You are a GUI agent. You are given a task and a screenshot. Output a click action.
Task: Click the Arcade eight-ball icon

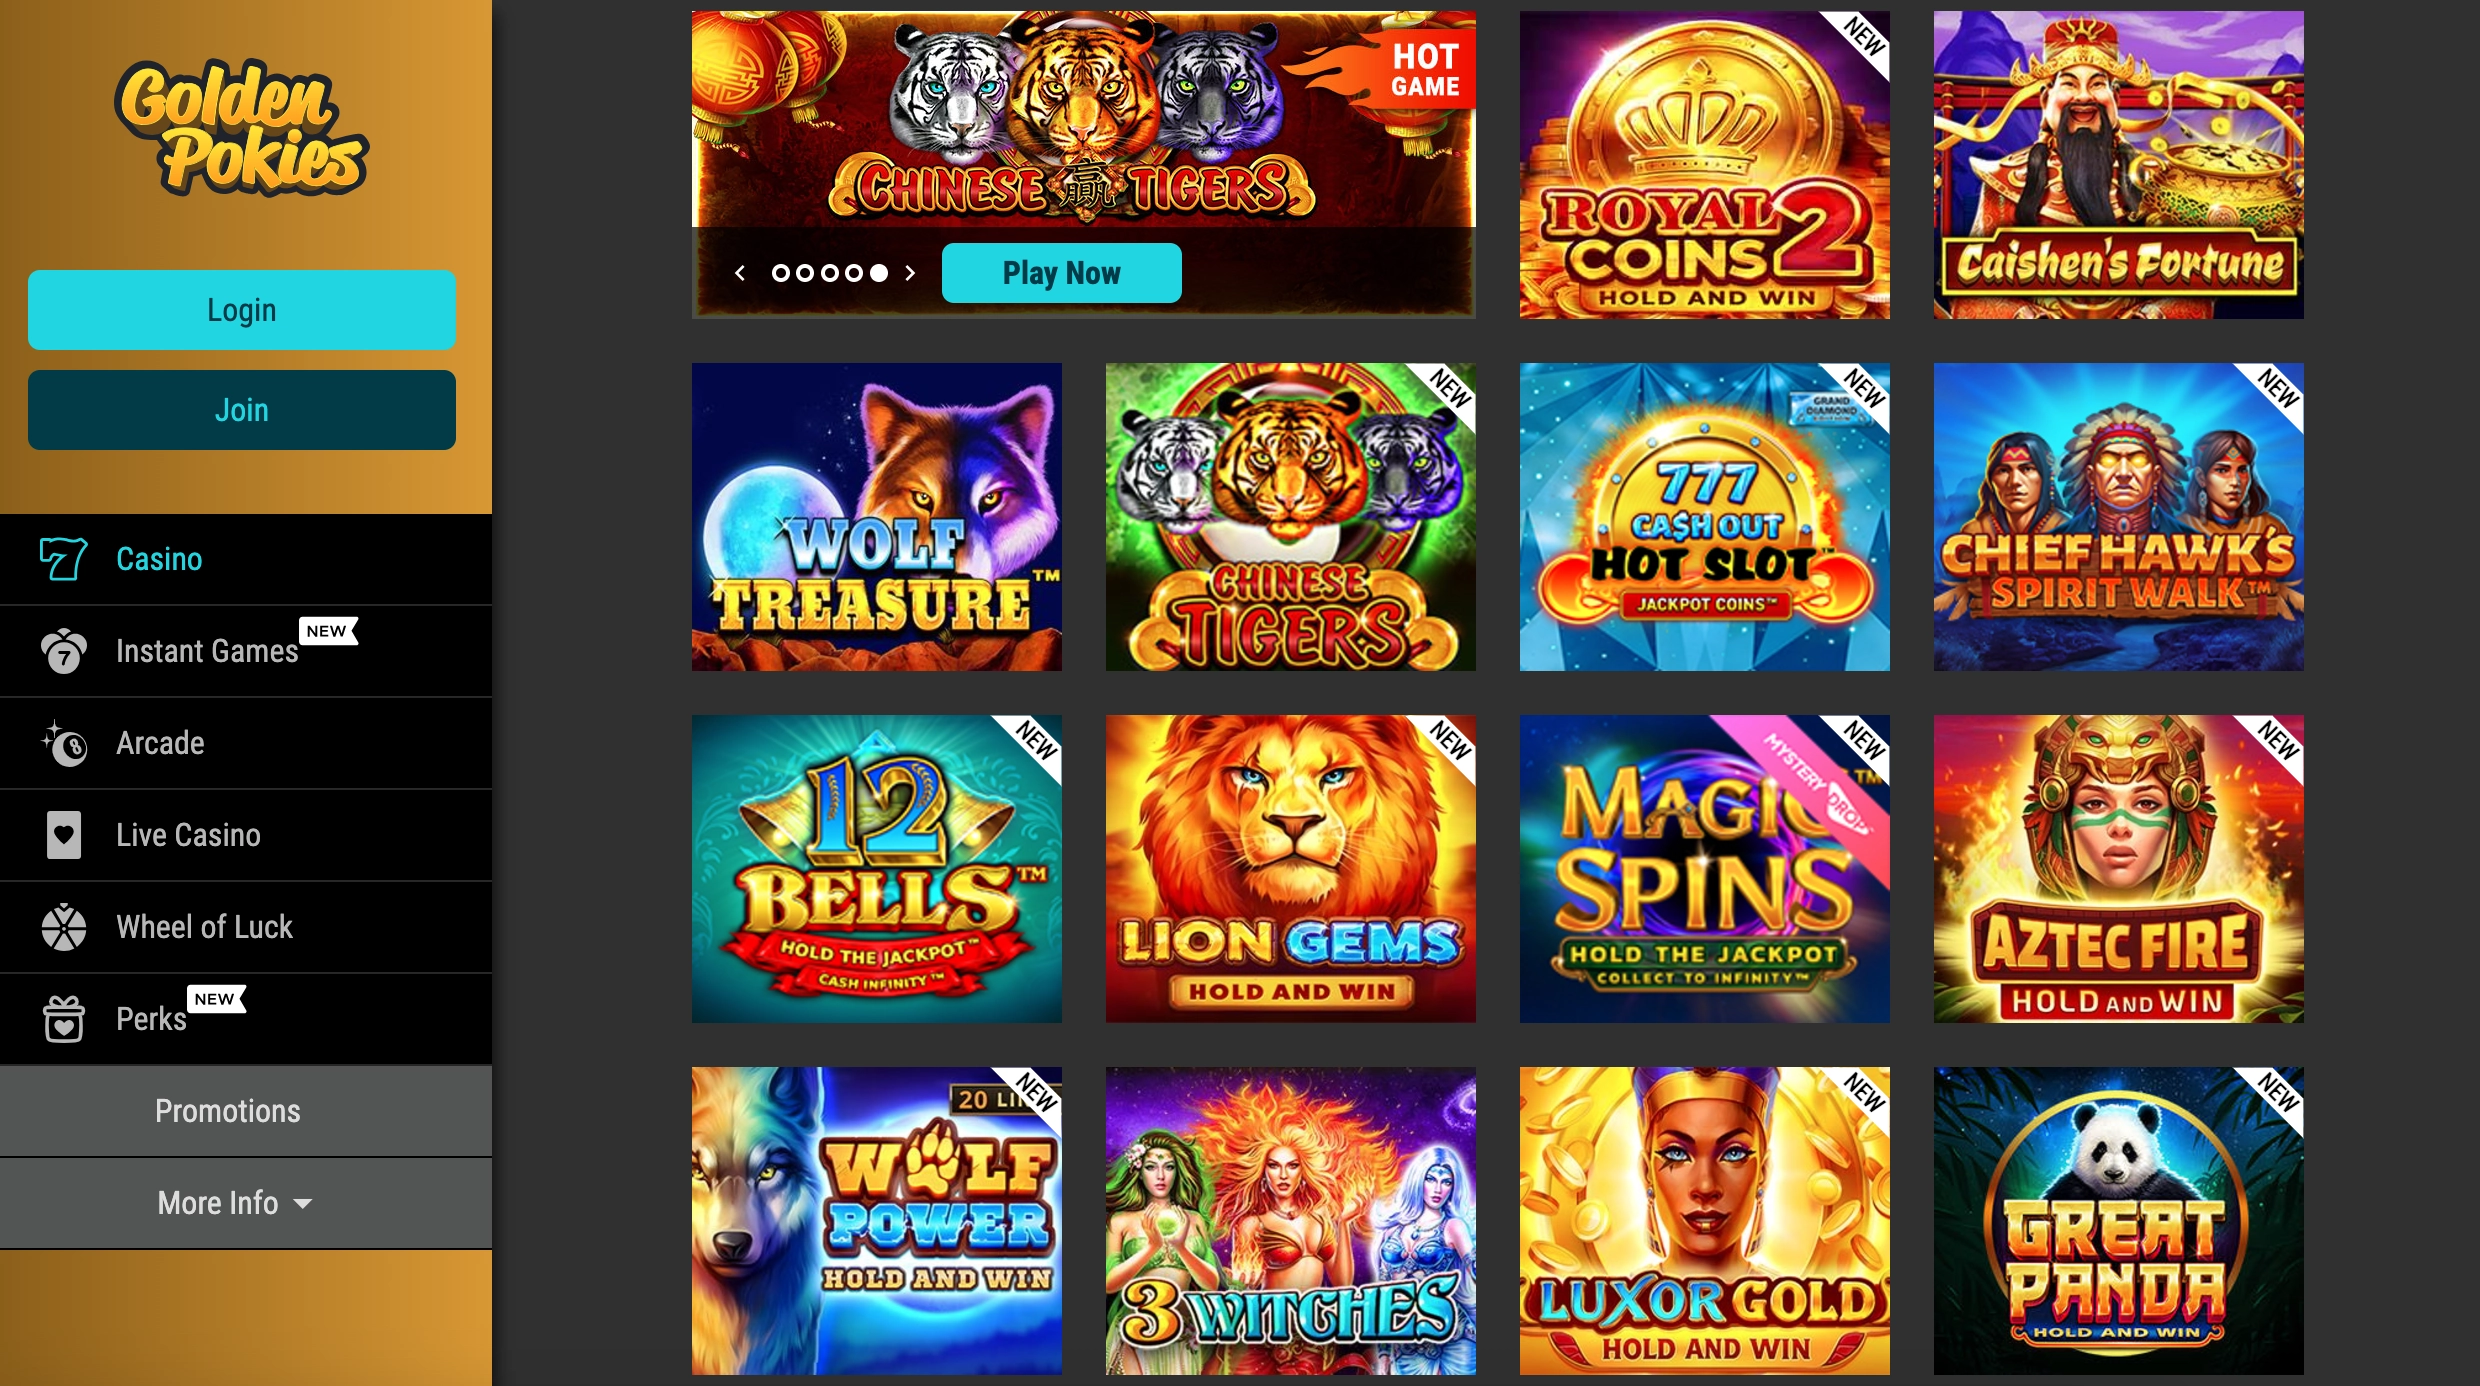coord(64,743)
